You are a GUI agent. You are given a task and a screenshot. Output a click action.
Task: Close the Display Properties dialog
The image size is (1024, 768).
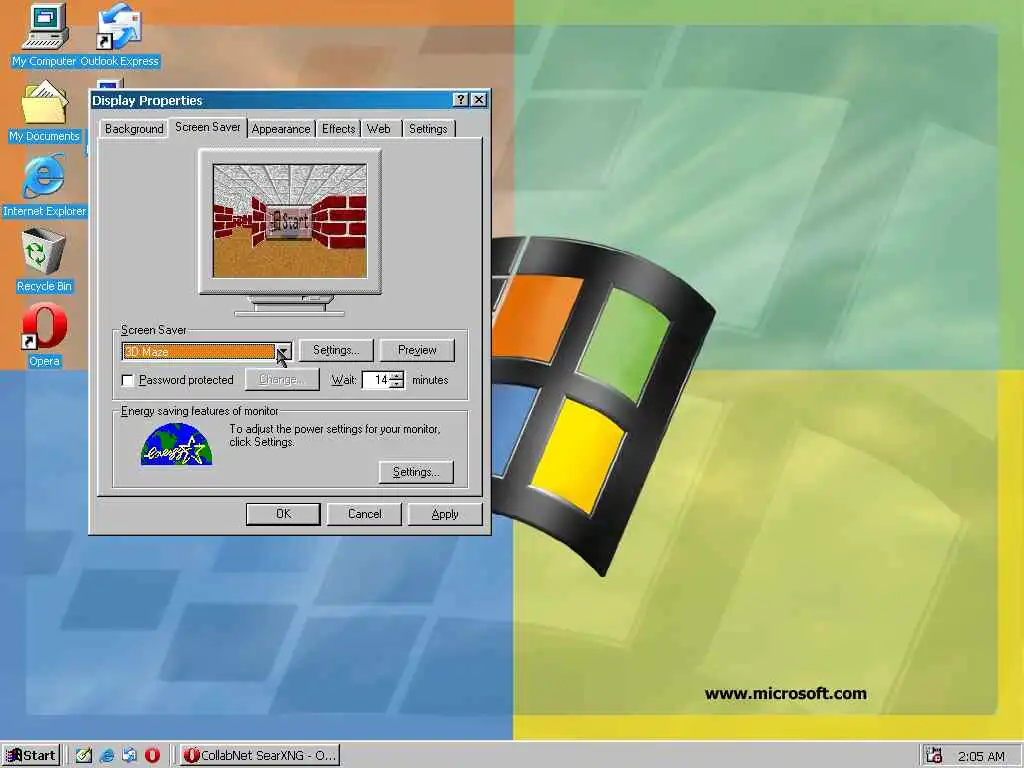(x=479, y=99)
